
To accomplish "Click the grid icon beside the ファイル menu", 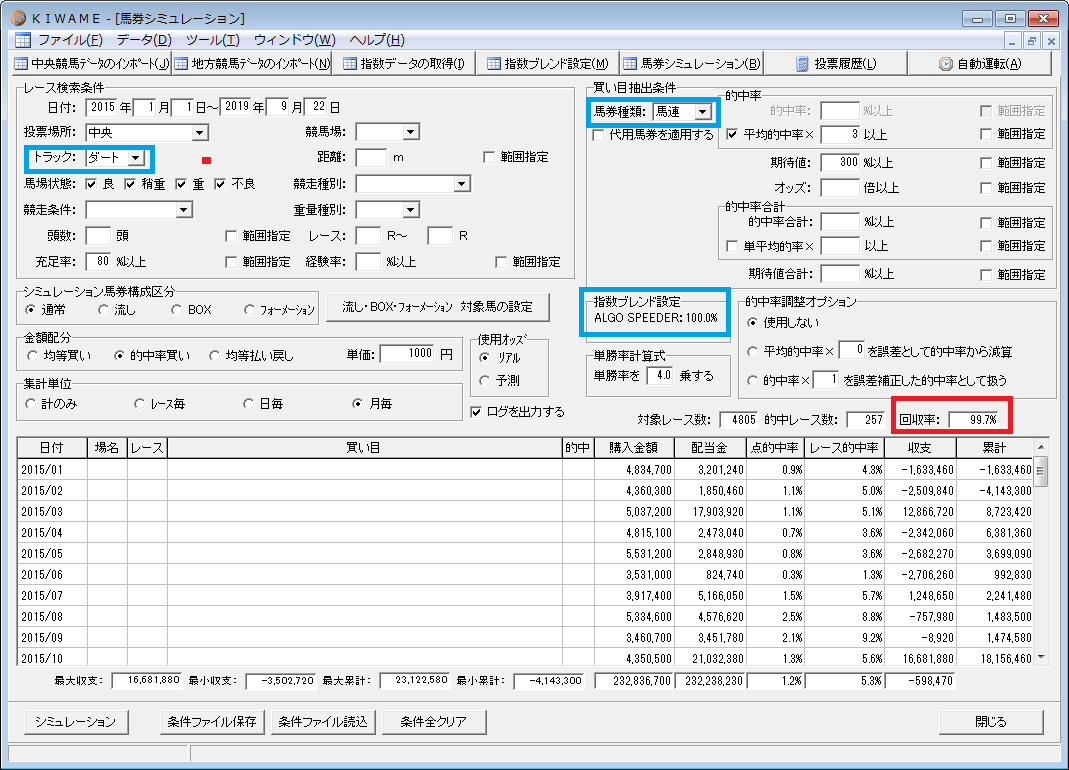I will point(22,40).
